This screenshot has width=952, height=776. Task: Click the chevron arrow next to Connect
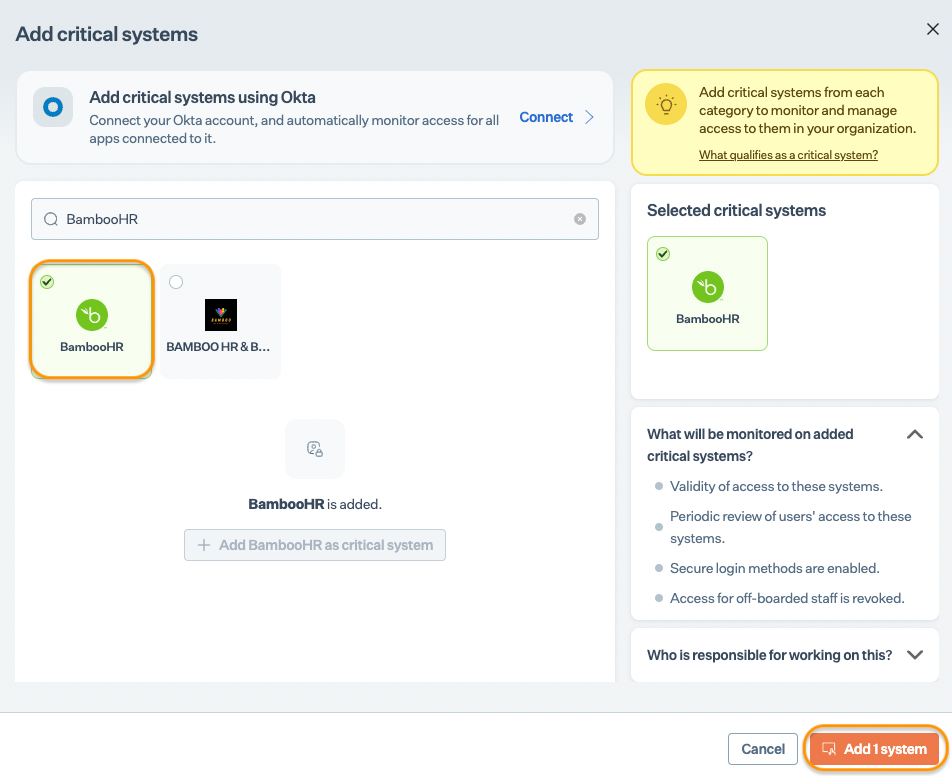click(x=589, y=117)
